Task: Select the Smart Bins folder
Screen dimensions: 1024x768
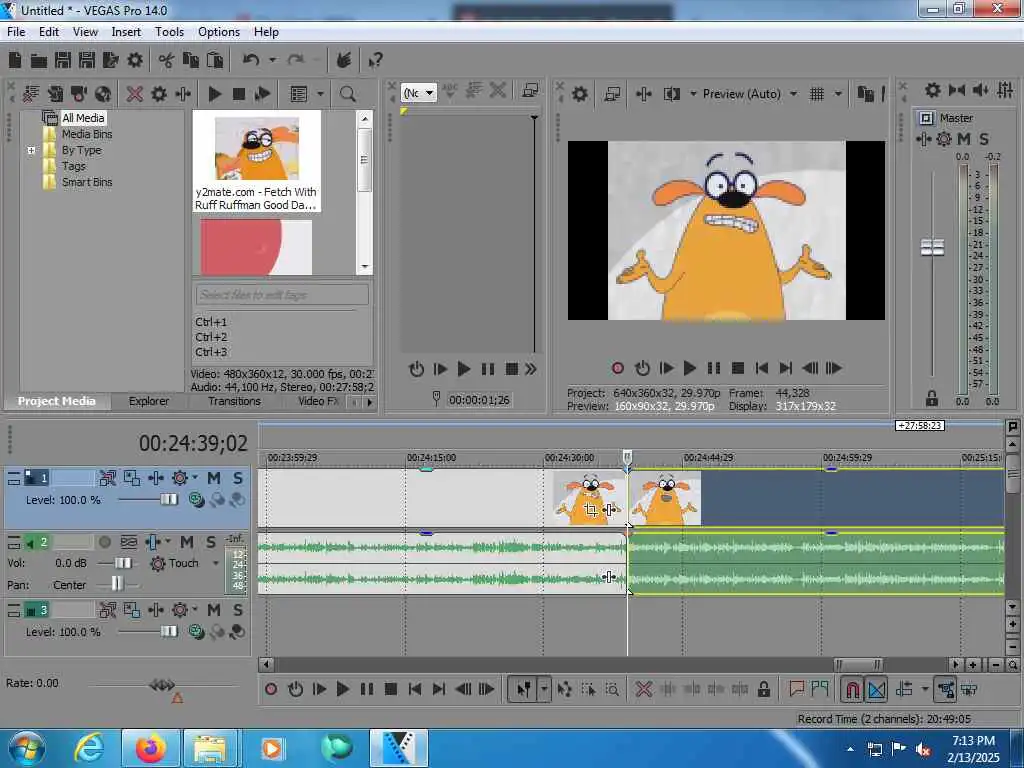Action: [x=87, y=182]
